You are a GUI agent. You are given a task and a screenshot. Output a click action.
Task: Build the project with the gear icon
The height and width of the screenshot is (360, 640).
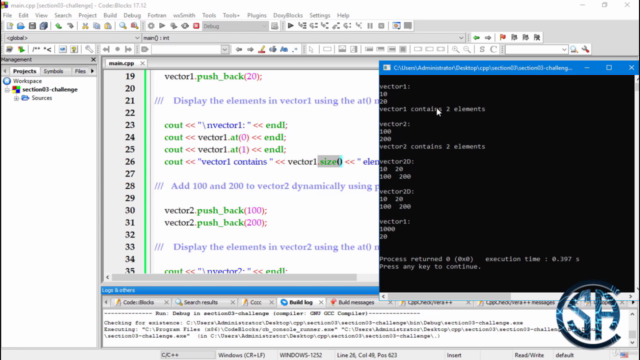pos(151,26)
